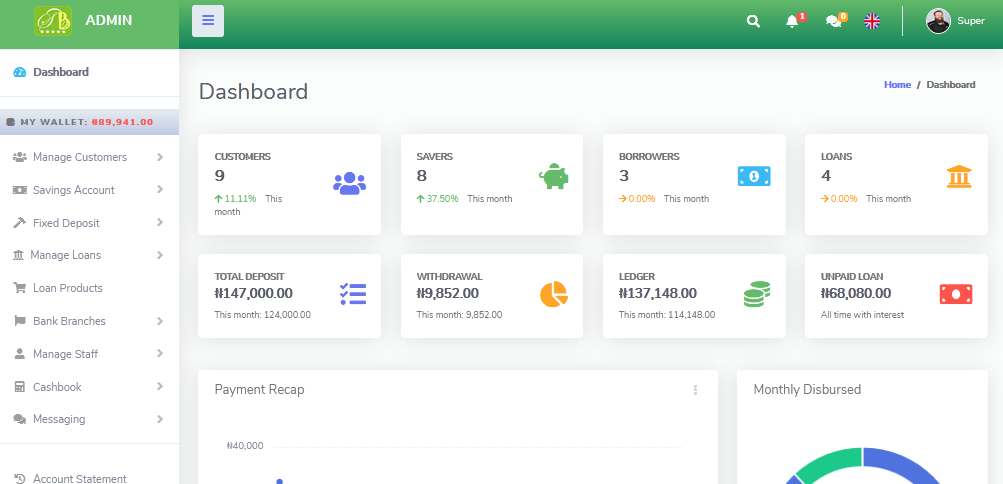Click the Borrowers banknote icon
This screenshot has height=484, width=1003.
coord(754,176)
